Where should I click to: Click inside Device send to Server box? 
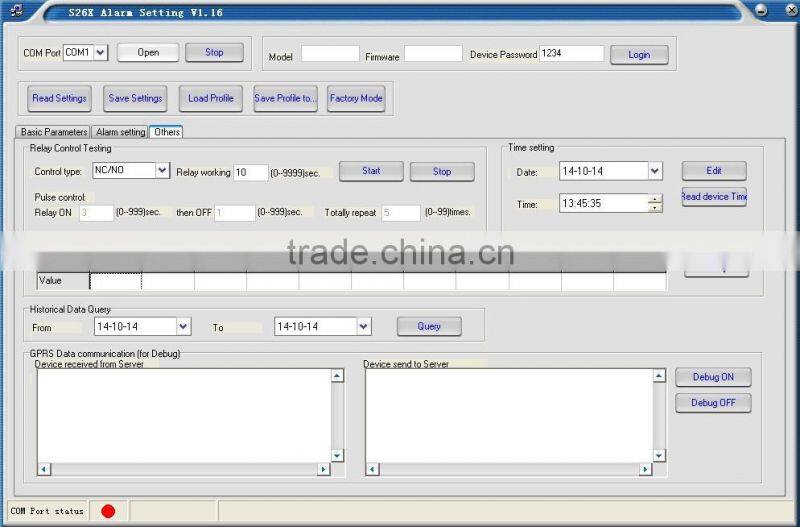pos(509,416)
